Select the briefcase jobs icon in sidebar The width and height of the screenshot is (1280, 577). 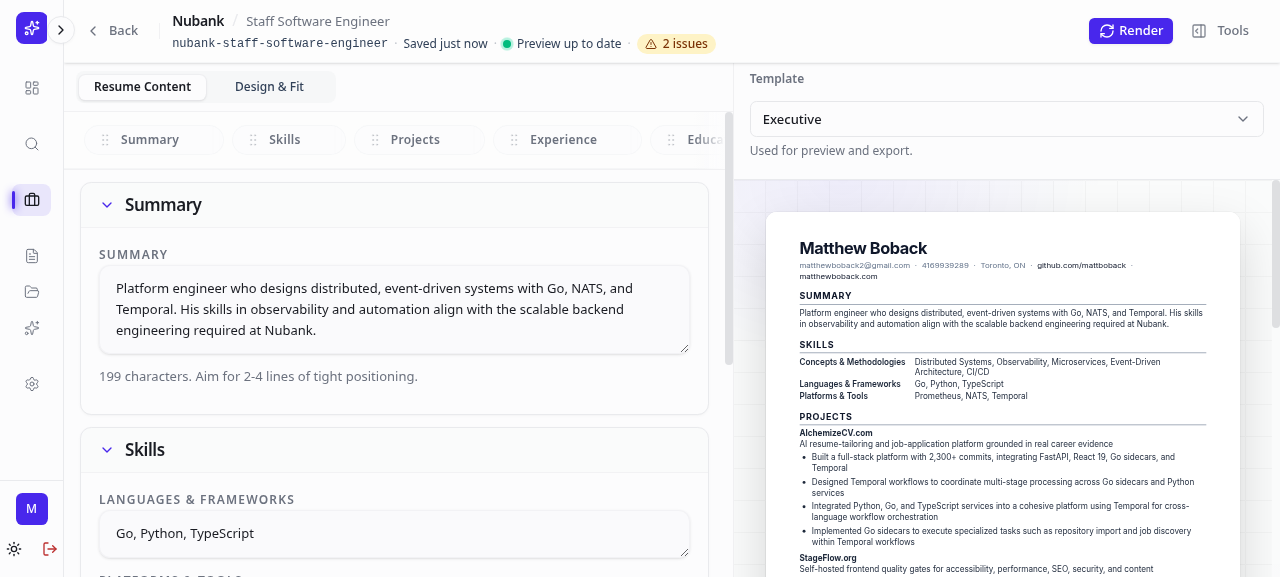click(32, 200)
